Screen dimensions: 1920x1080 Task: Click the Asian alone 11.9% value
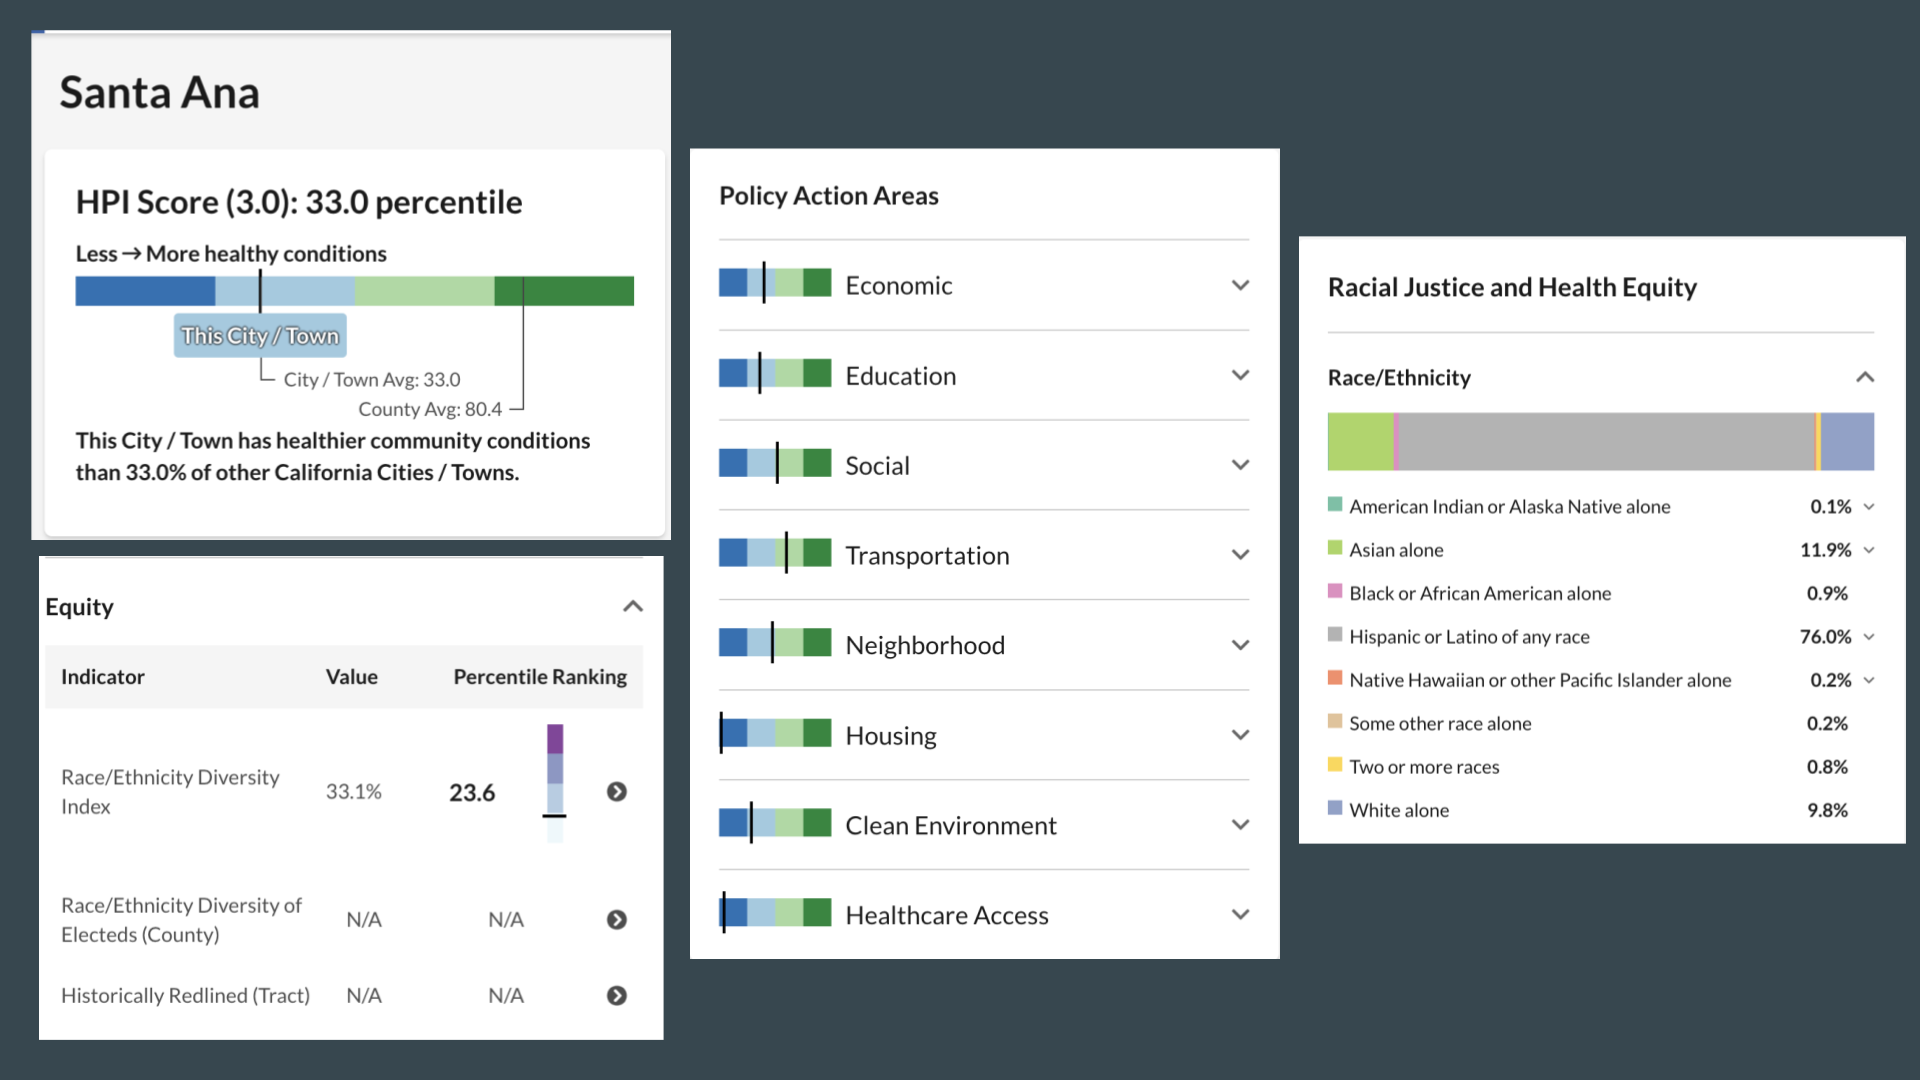pos(1826,550)
